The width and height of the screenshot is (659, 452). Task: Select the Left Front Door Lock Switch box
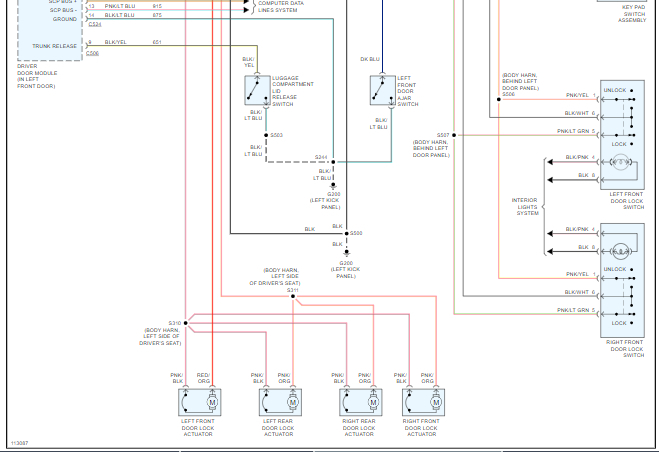(x=622, y=135)
